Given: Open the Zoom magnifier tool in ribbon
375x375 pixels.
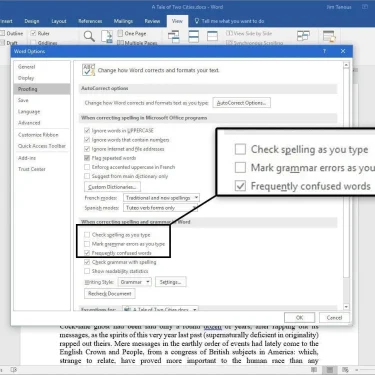Looking at the screenshot, I should [89, 36].
